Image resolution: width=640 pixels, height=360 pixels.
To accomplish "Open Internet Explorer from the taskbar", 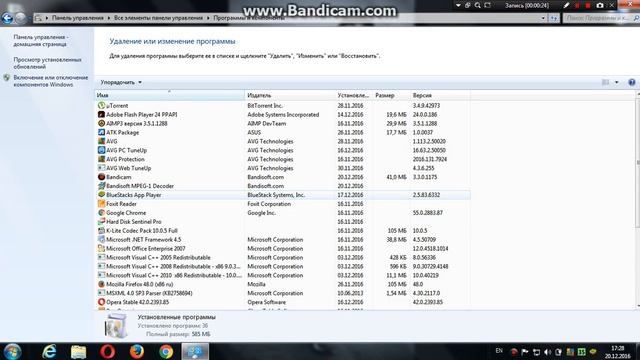I will [49, 351].
